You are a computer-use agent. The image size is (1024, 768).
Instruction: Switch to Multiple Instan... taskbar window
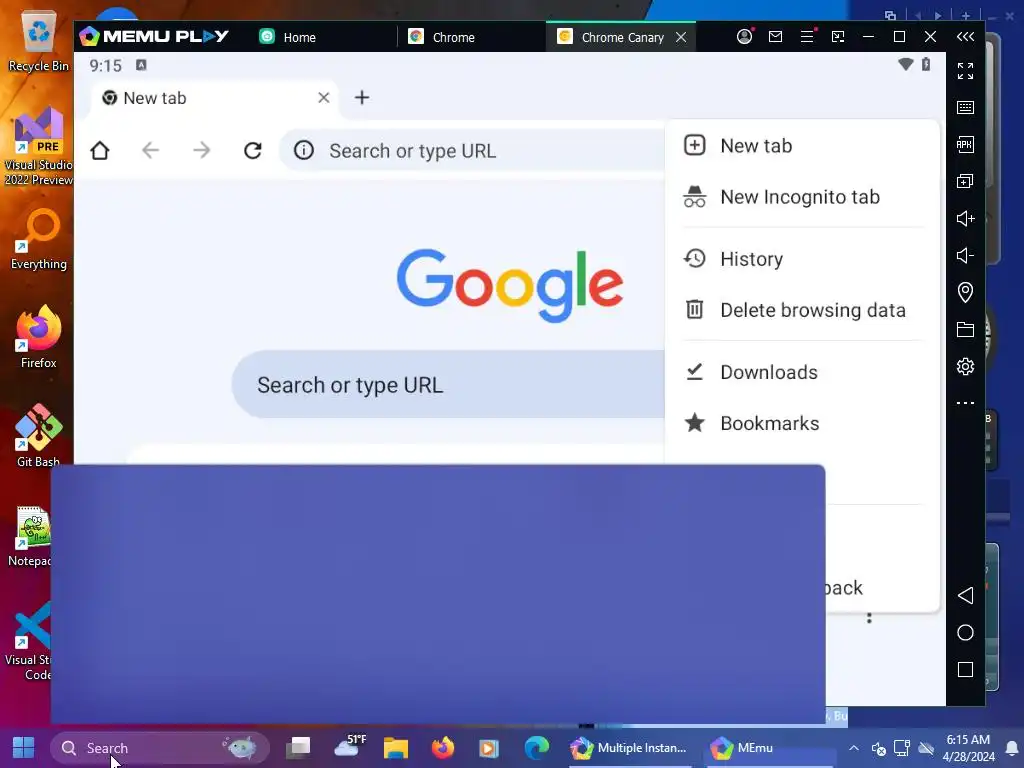point(630,748)
